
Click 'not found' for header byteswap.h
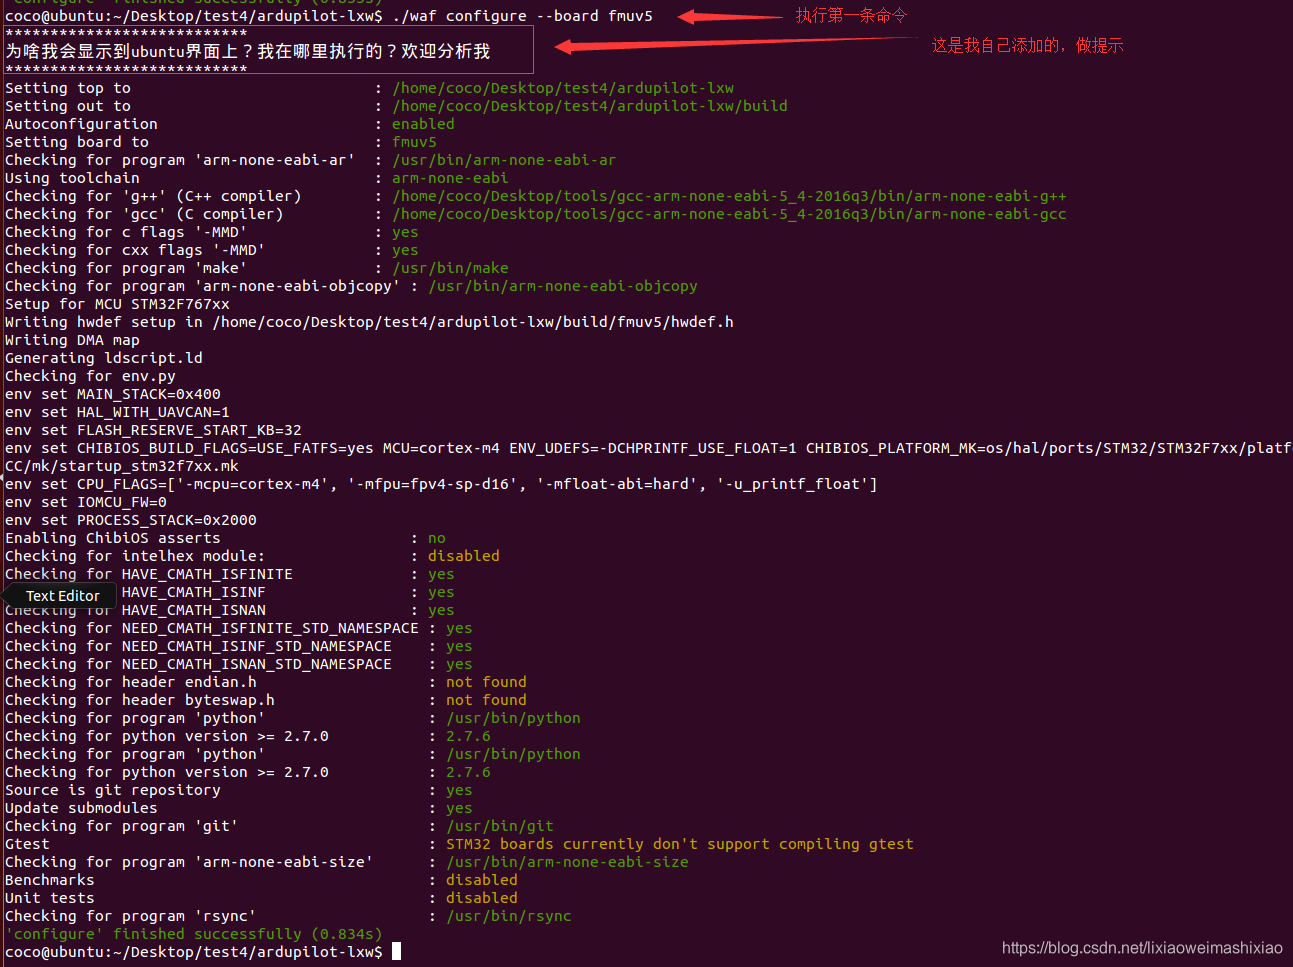pyautogui.click(x=486, y=700)
